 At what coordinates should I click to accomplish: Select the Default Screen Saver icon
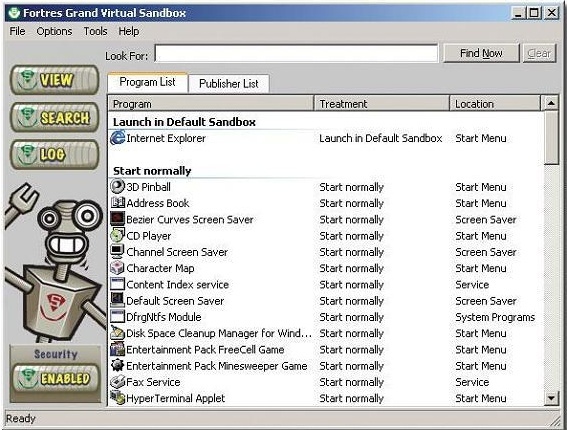pos(118,300)
